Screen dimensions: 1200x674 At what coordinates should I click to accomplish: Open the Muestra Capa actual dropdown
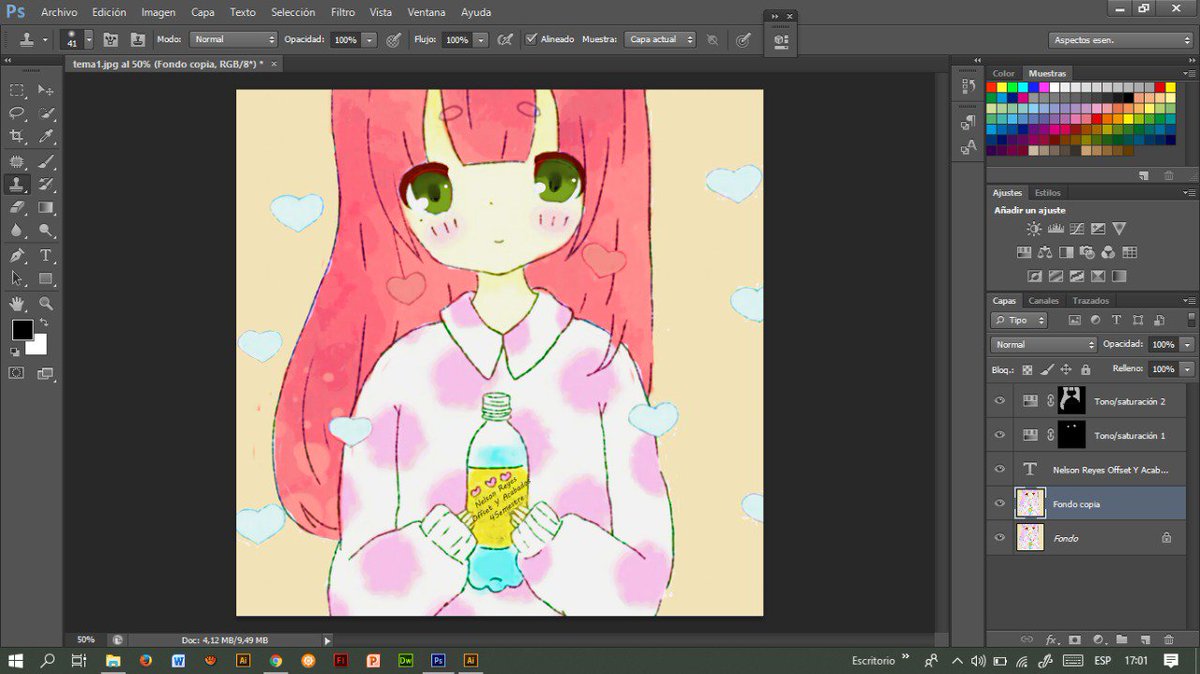[x=661, y=40]
